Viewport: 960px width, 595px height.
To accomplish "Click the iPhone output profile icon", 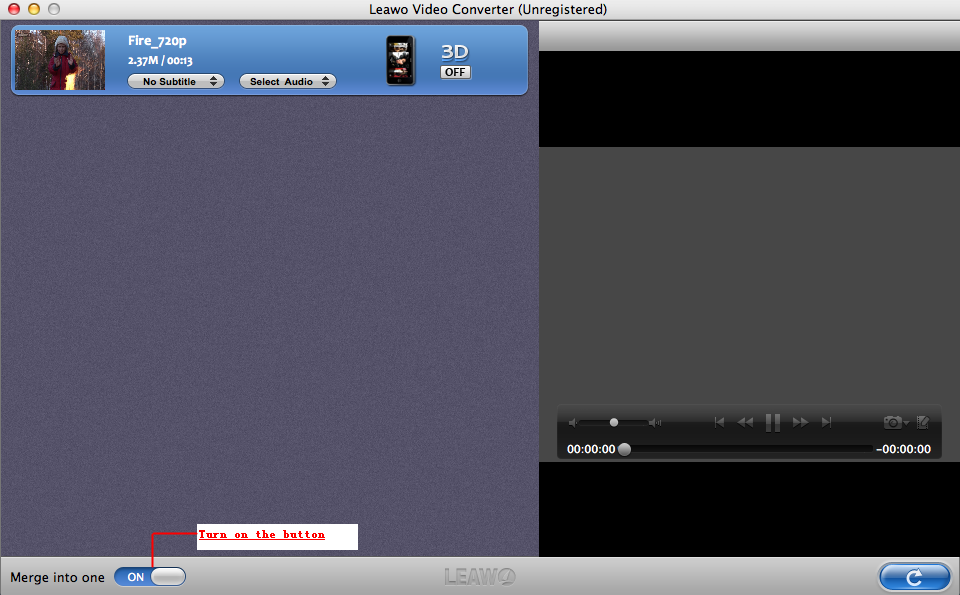I will point(400,60).
